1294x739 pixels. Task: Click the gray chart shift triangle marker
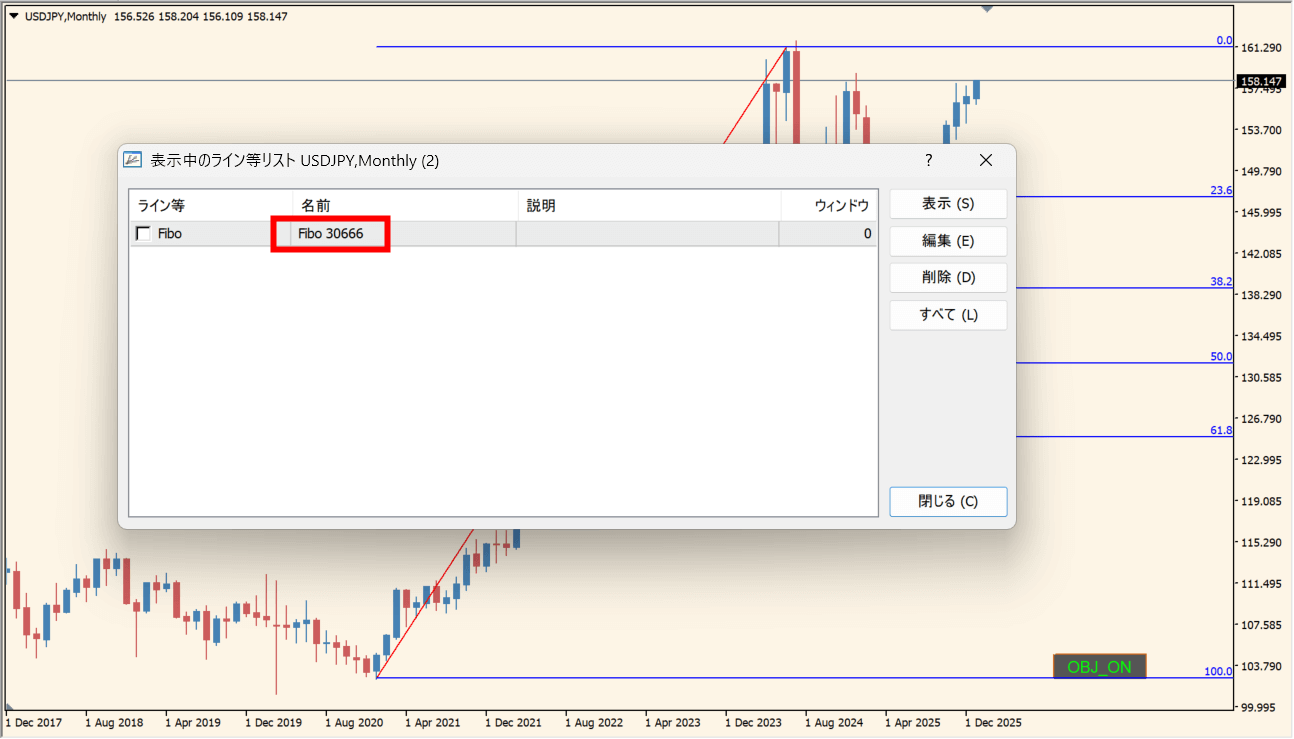988,9
